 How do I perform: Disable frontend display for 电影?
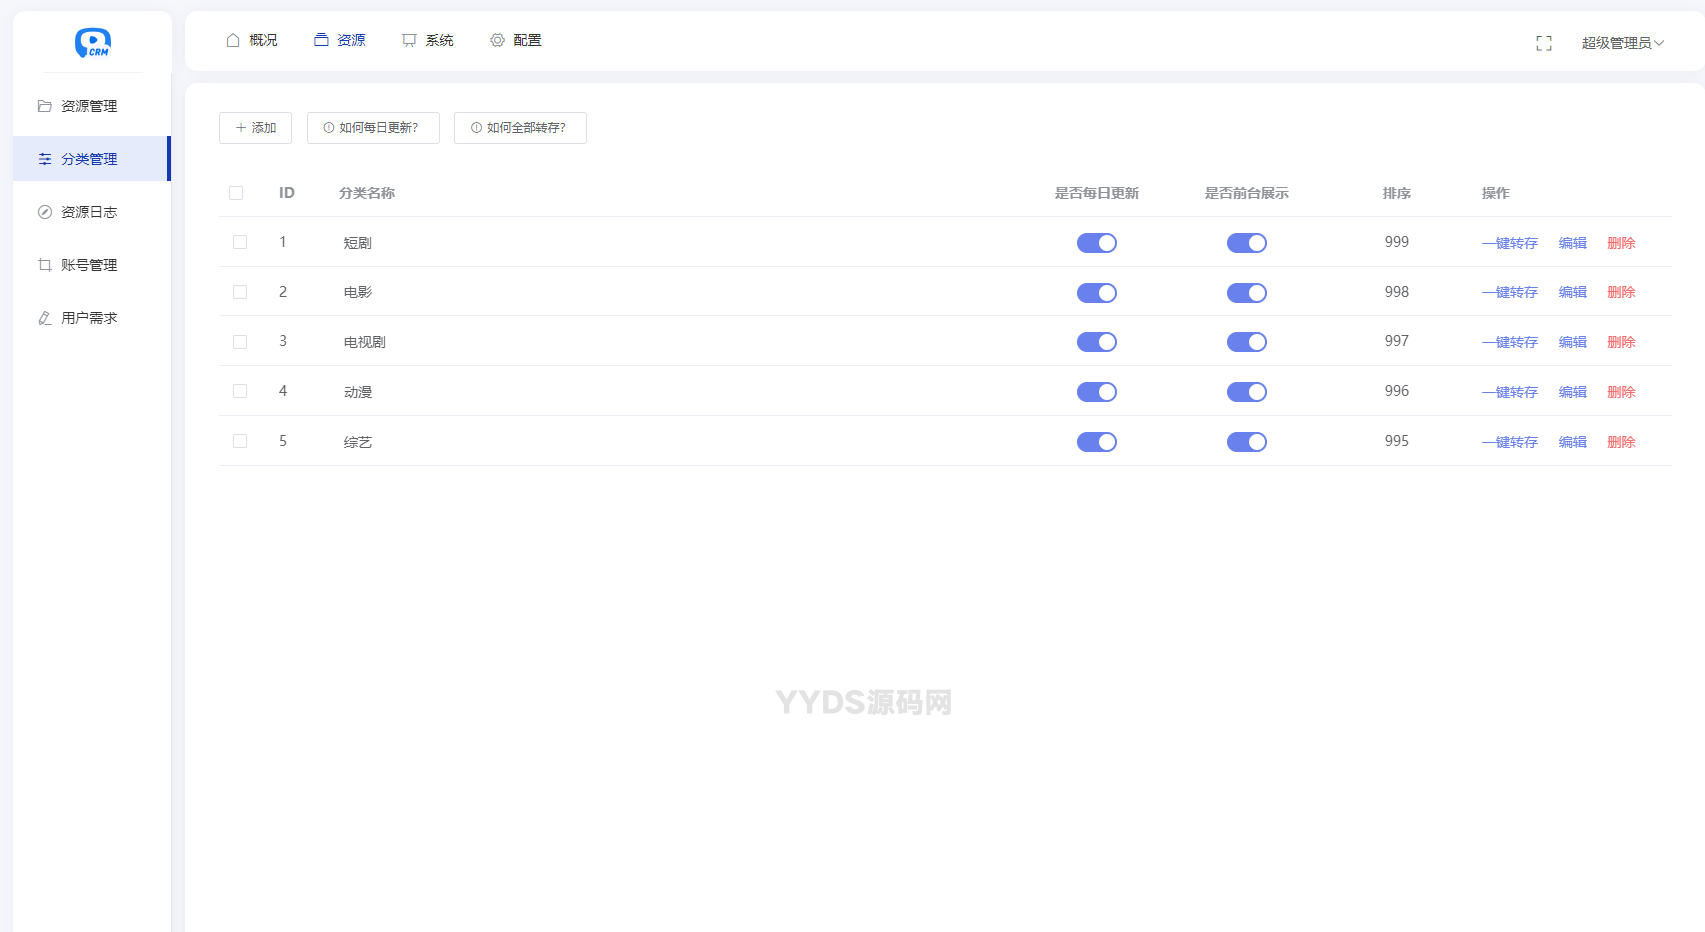pyautogui.click(x=1246, y=293)
